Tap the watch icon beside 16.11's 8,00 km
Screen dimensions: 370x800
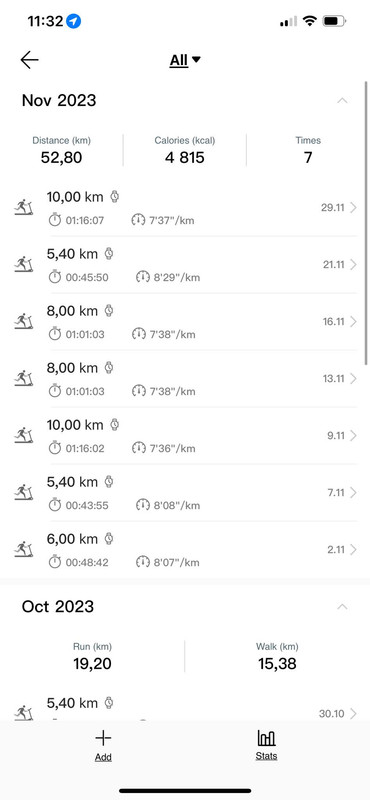tap(109, 310)
